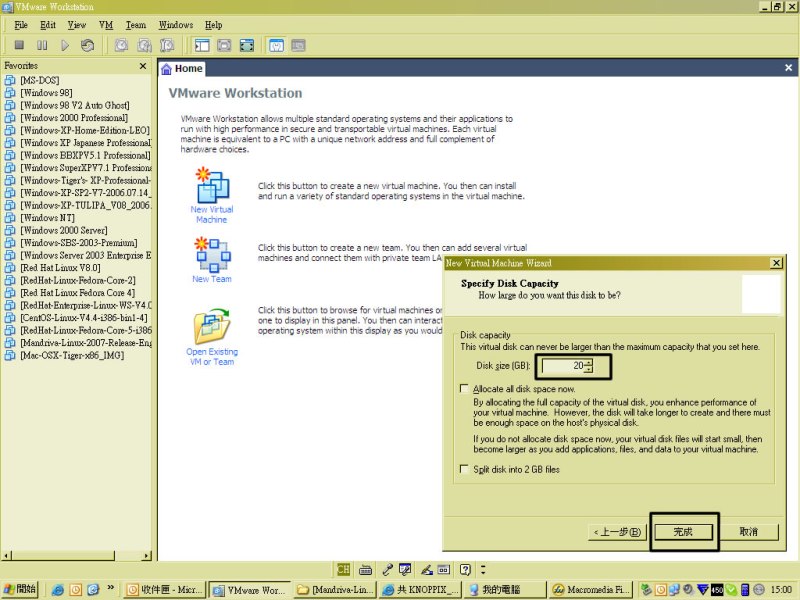Click the Full Screen toolbar icon

[247, 45]
